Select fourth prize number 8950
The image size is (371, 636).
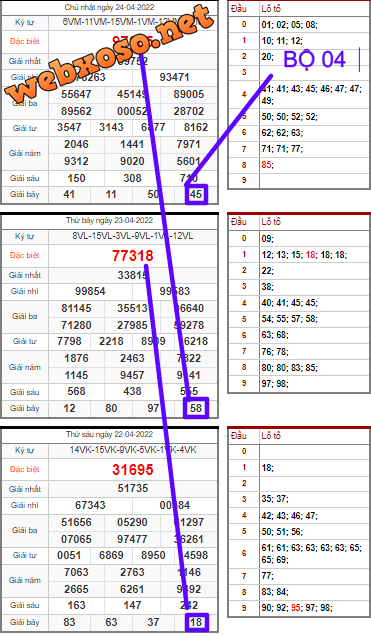(153, 555)
